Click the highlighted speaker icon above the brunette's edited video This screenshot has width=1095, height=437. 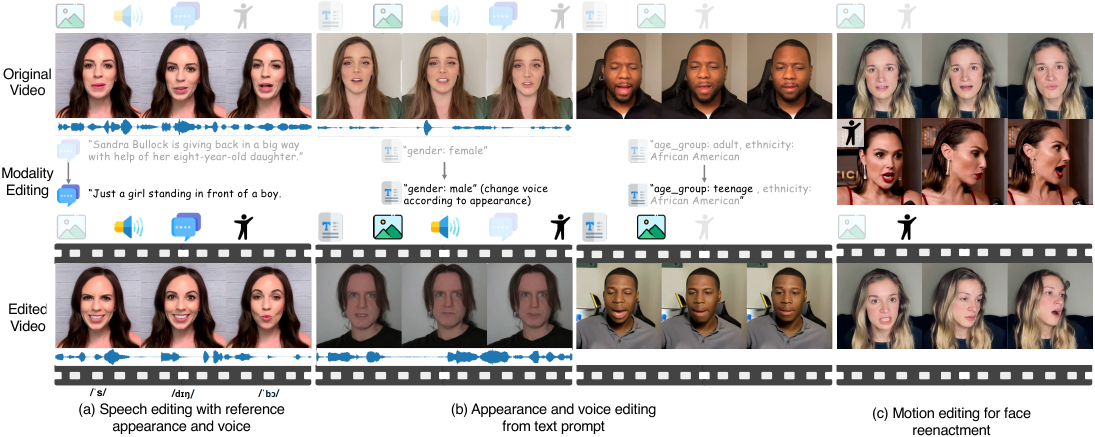(x=127, y=227)
